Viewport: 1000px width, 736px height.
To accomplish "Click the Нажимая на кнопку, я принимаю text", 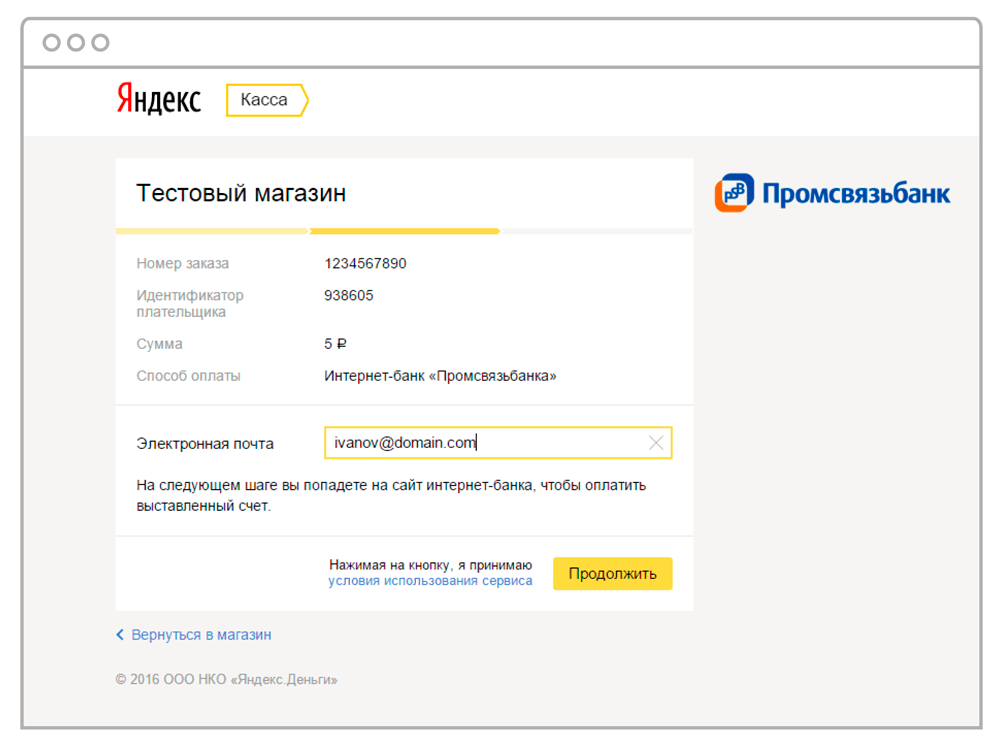I will click(430, 564).
